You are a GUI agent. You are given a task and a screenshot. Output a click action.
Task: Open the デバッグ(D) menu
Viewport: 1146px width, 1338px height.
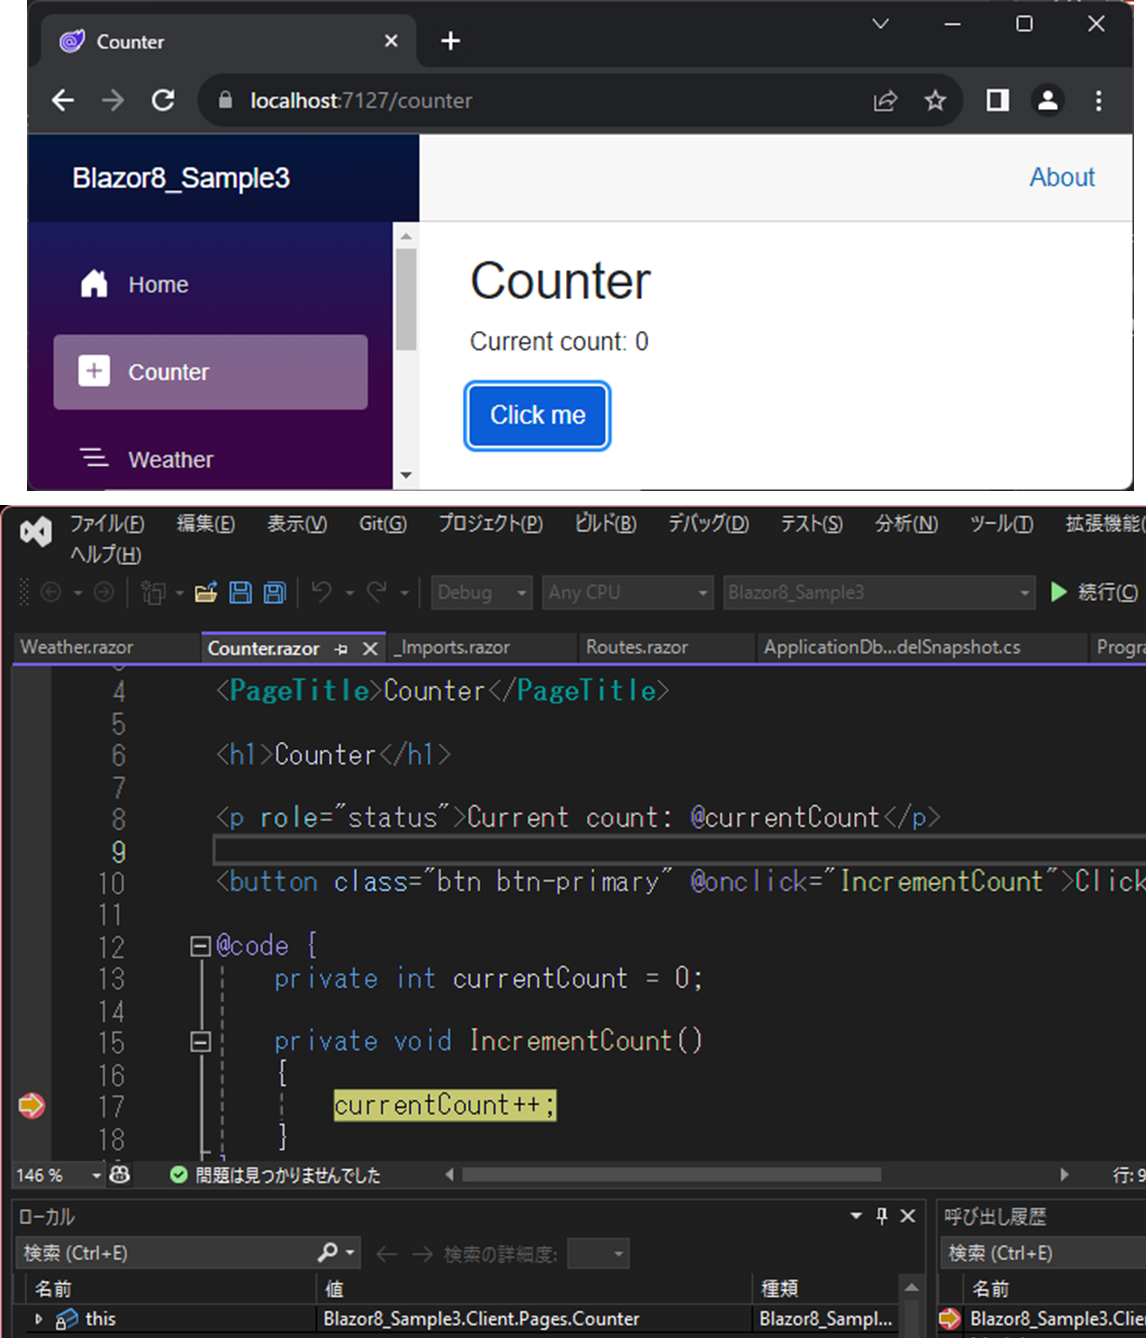(707, 523)
